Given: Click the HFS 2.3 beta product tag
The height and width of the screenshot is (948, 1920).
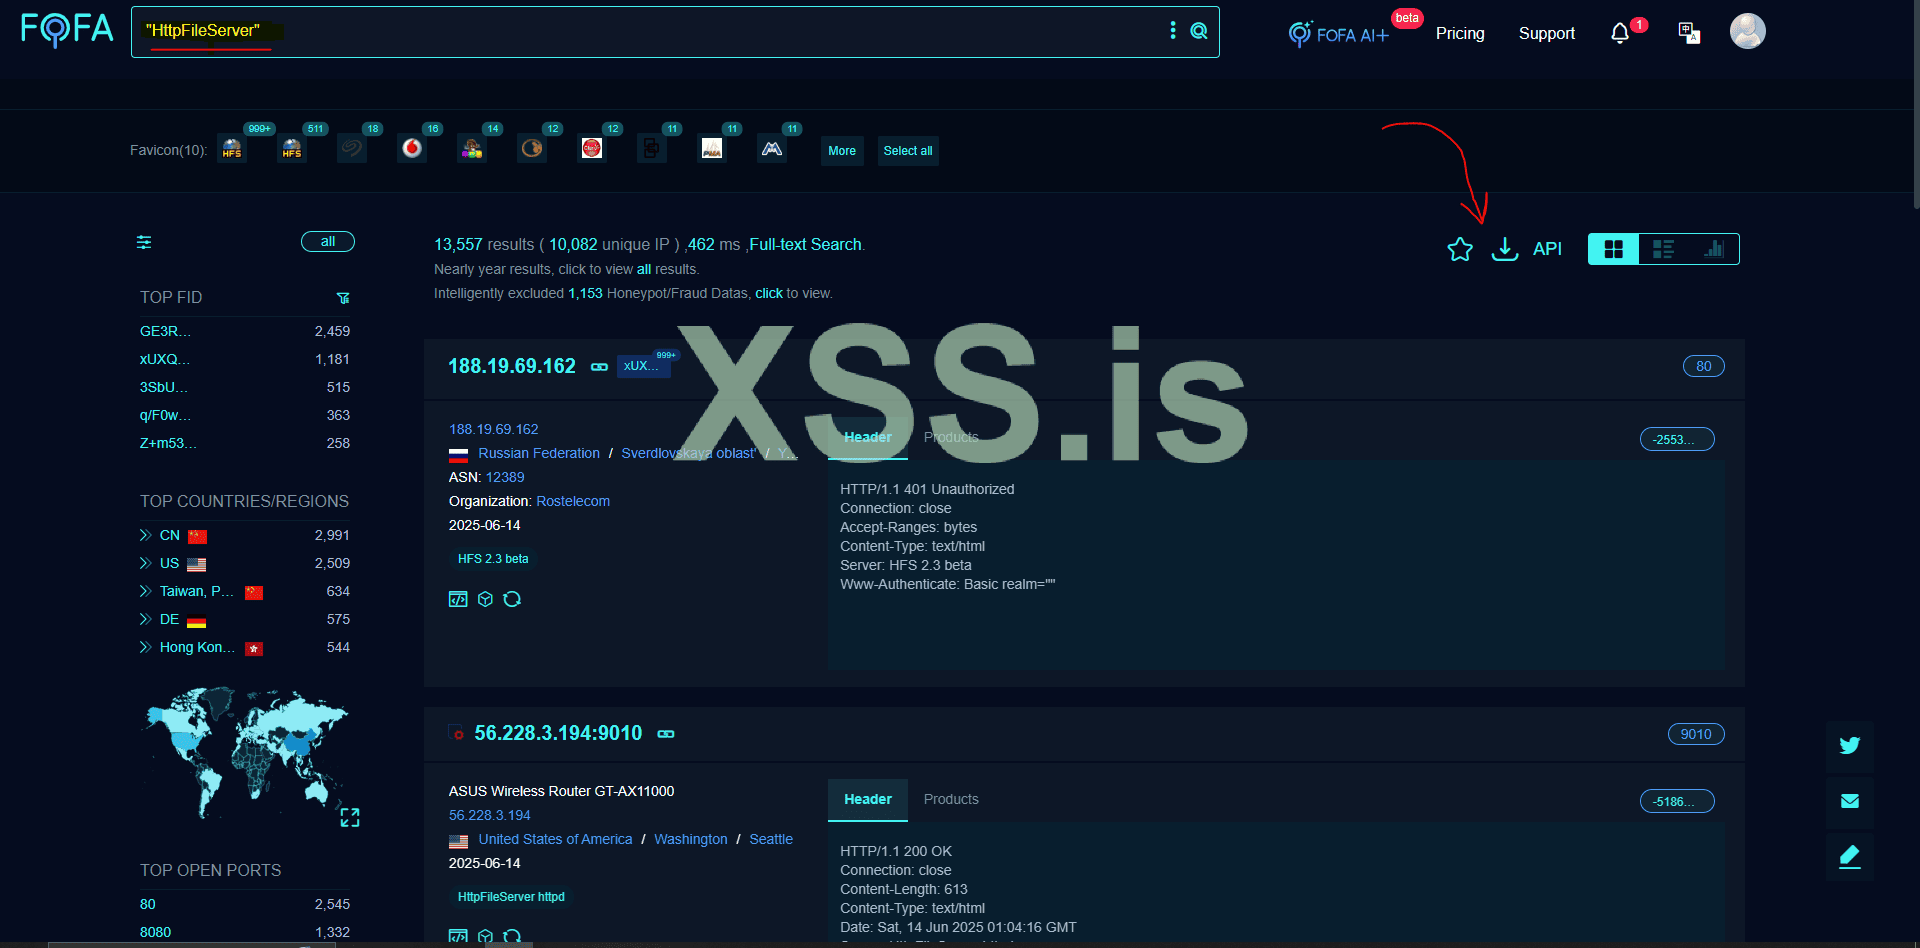Looking at the screenshot, I should click(493, 559).
